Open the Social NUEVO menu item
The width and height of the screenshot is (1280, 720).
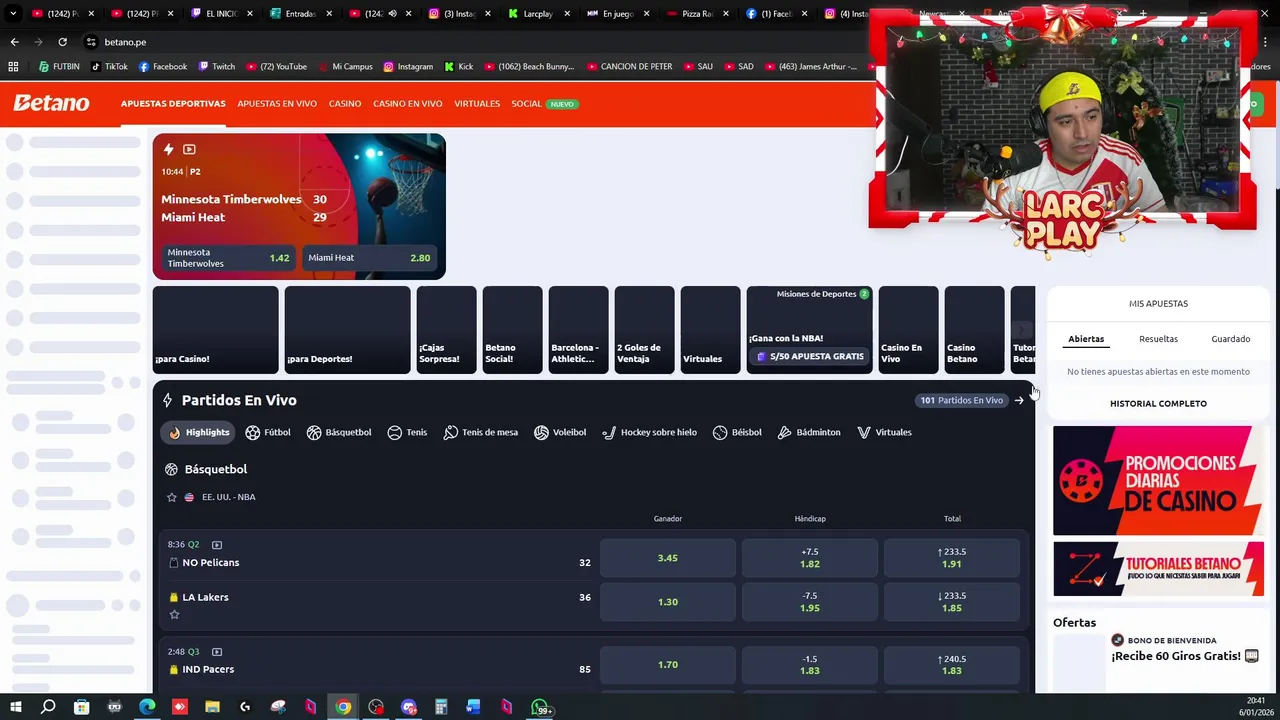coord(545,104)
